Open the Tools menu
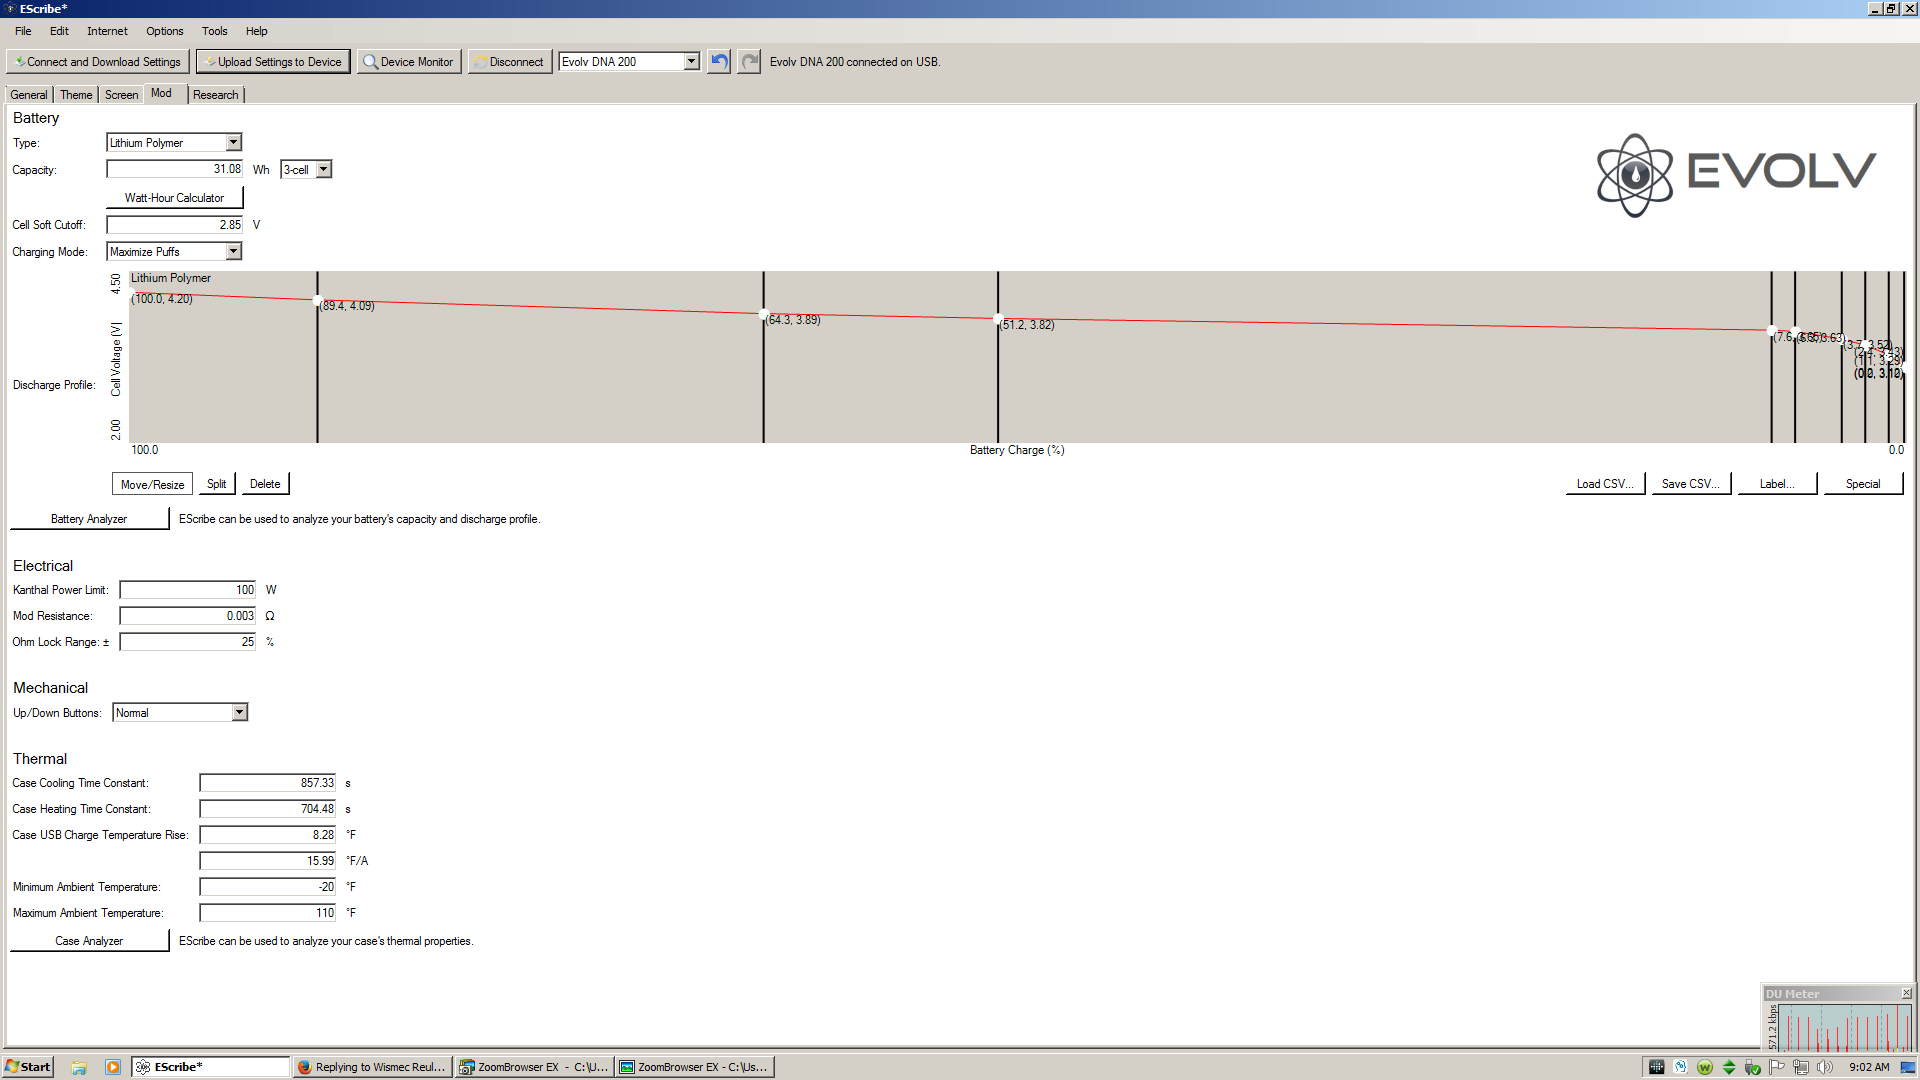 pos(214,31)
